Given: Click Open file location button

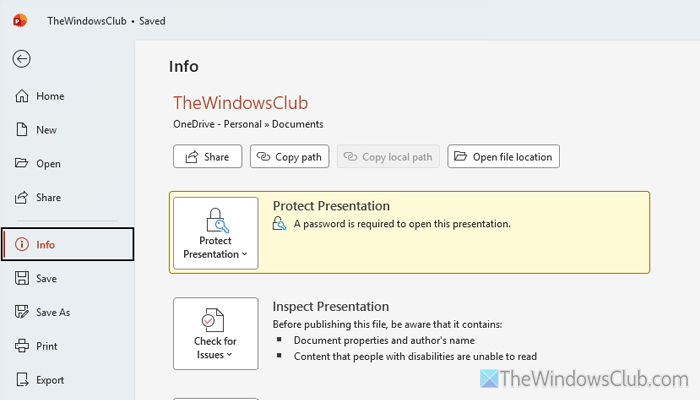Looking at the screenshot, I should tap(503, 157).
